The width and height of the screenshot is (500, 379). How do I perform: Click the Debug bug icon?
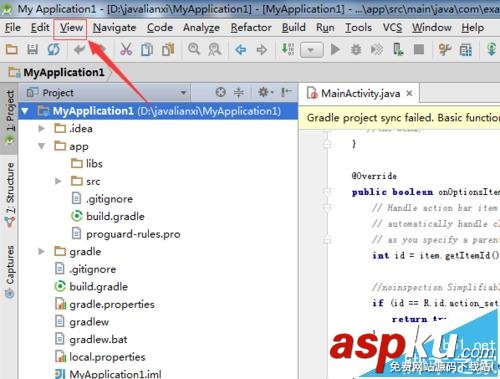356,50
